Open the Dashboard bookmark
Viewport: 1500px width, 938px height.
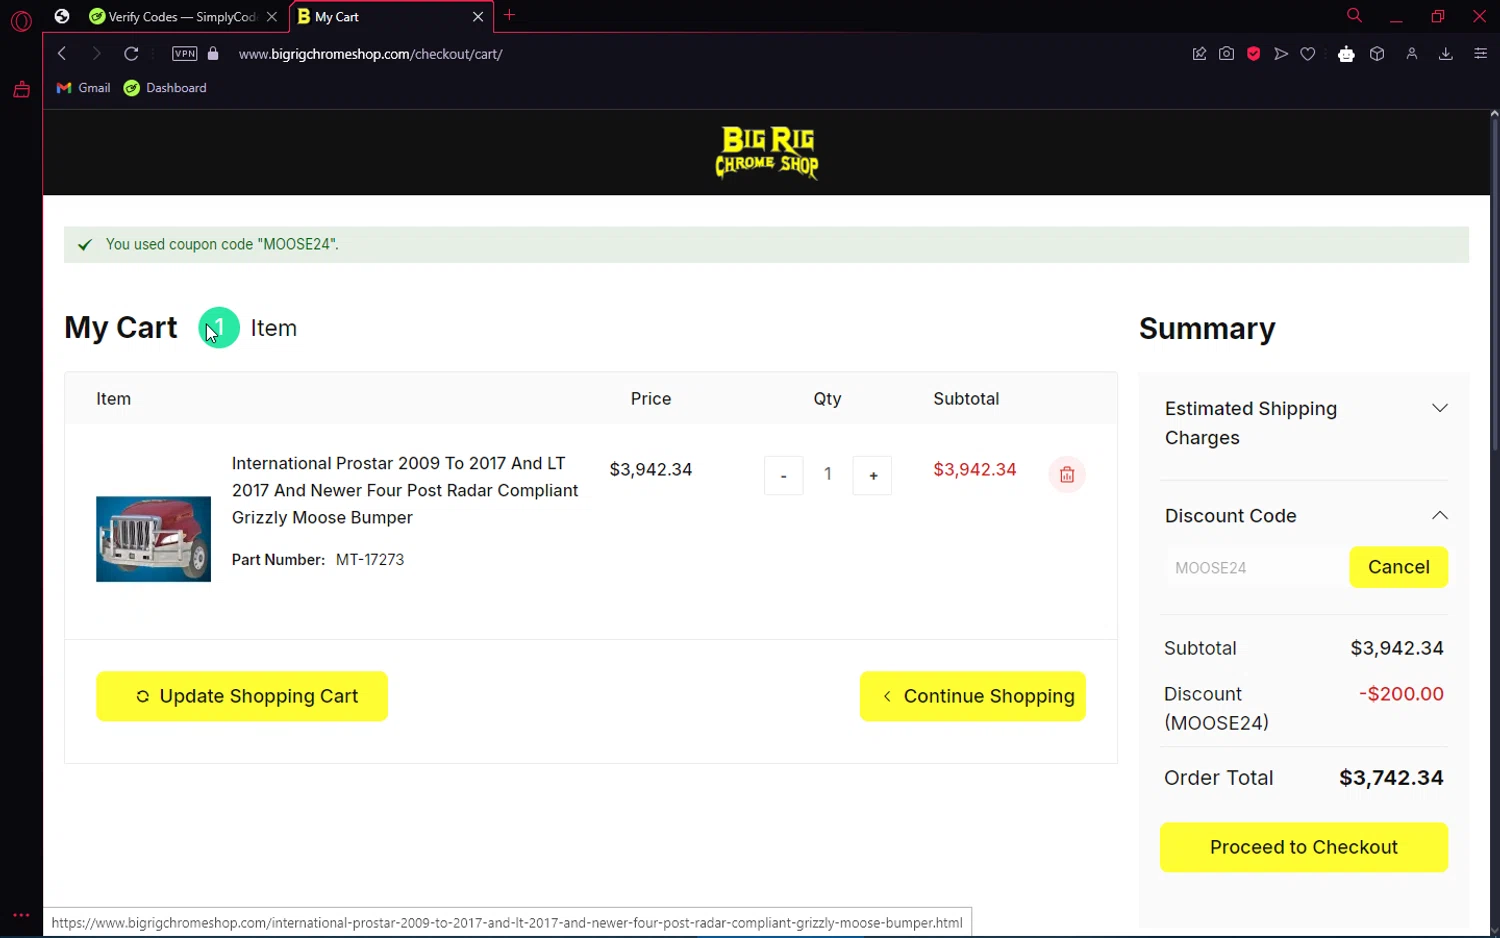[x=165, y=88]
